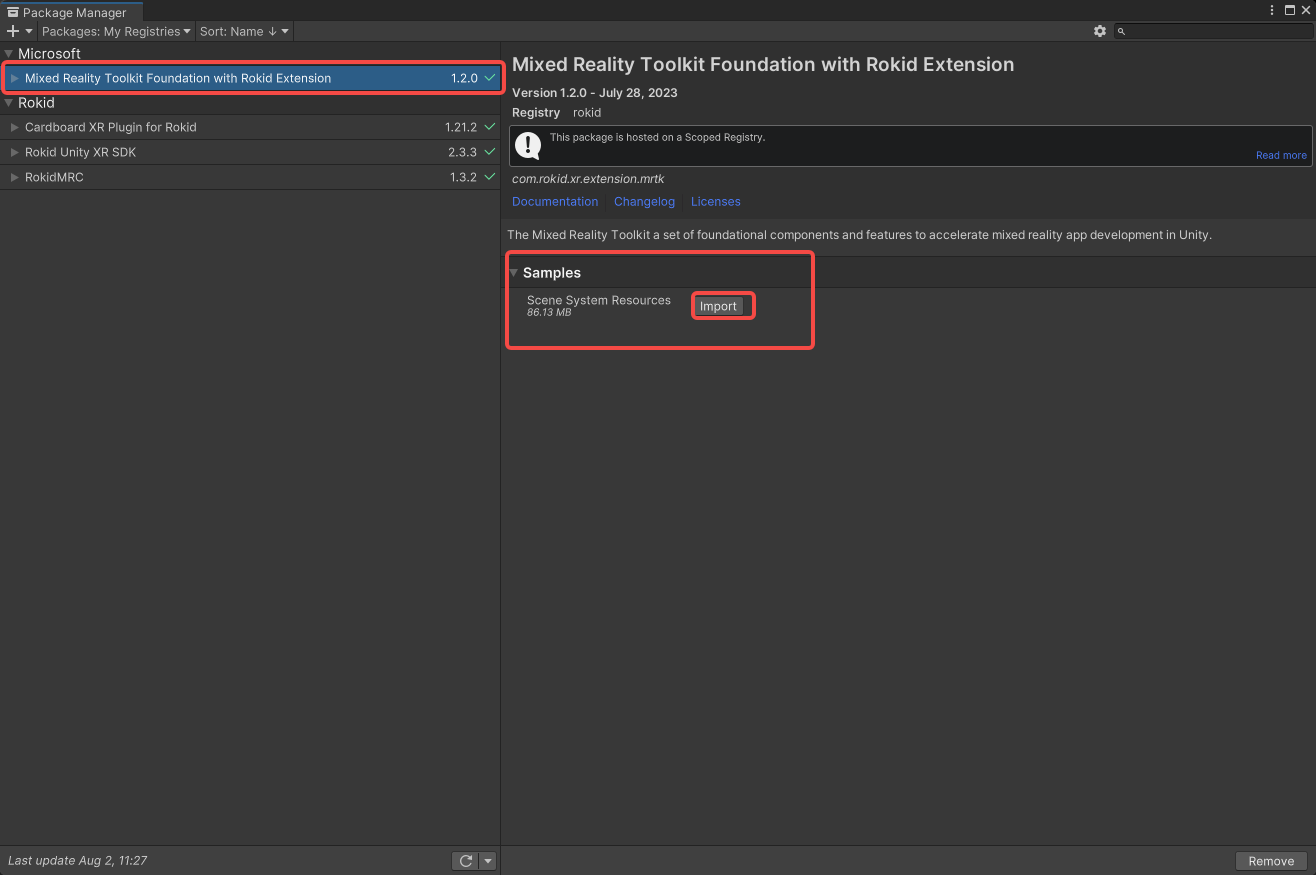1316x875 pixels.
Task: Open the Documentation link
Action: click(555, 201)
